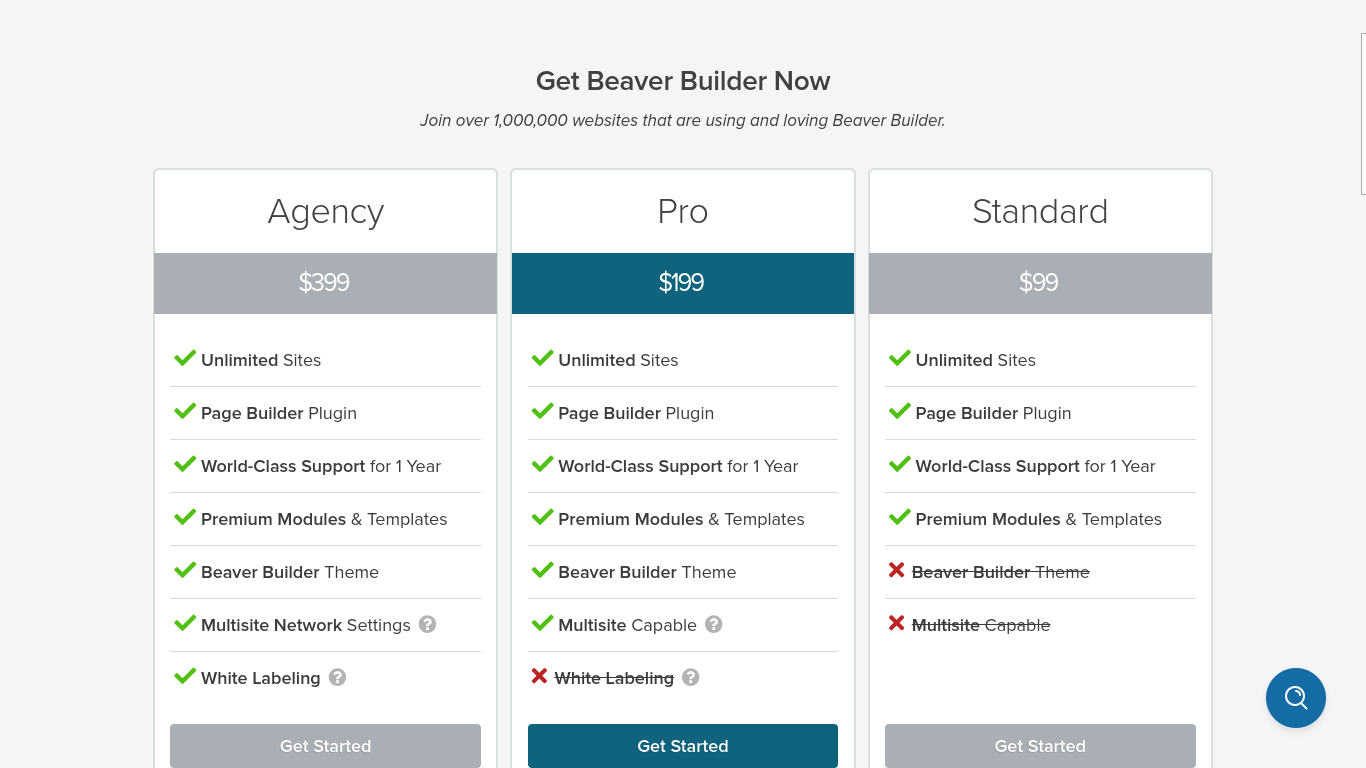
Task: Click the green check for Pro Beaver Builder Theme
Action: (x=542, y=570)
